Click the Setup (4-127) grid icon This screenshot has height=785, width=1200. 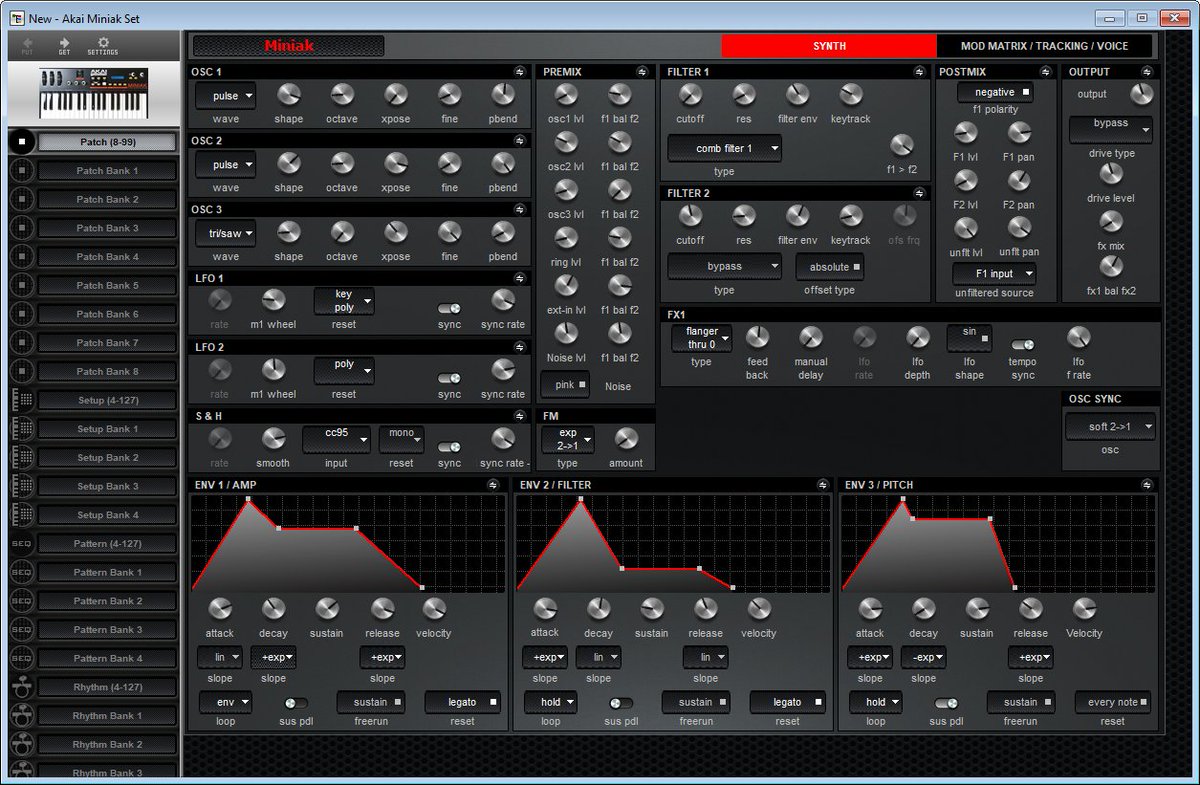[22, 400]
